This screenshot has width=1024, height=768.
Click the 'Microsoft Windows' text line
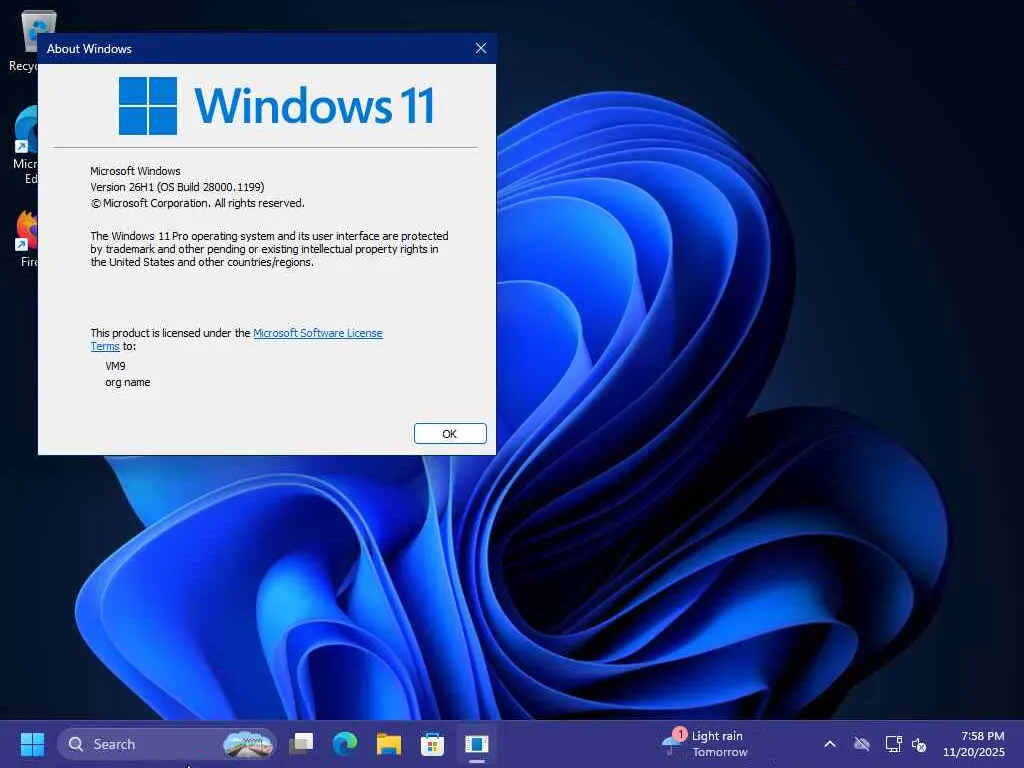[135, 170]
